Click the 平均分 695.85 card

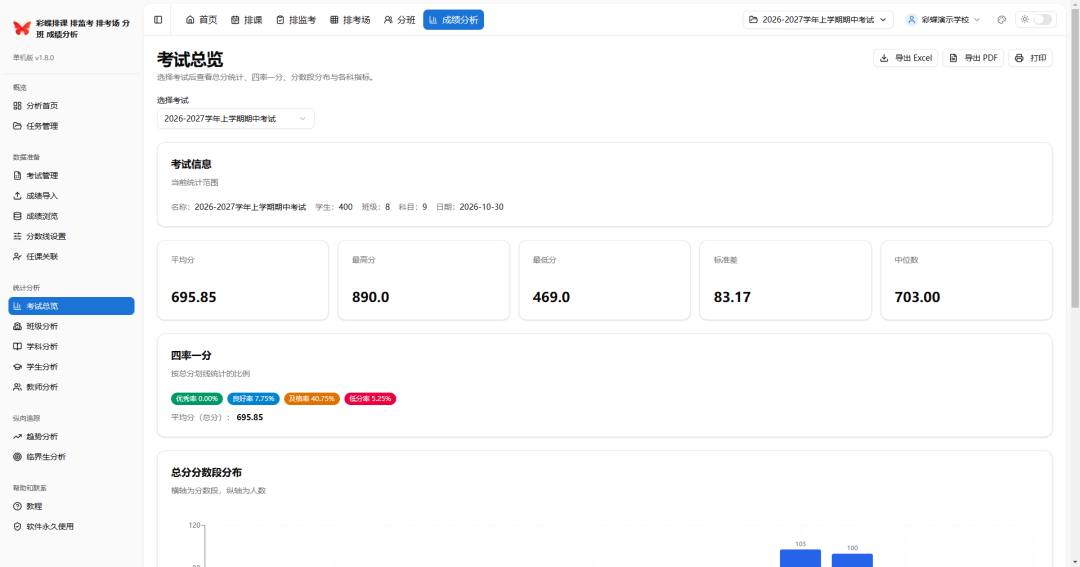pyautogui.click(x=242, y=280)
